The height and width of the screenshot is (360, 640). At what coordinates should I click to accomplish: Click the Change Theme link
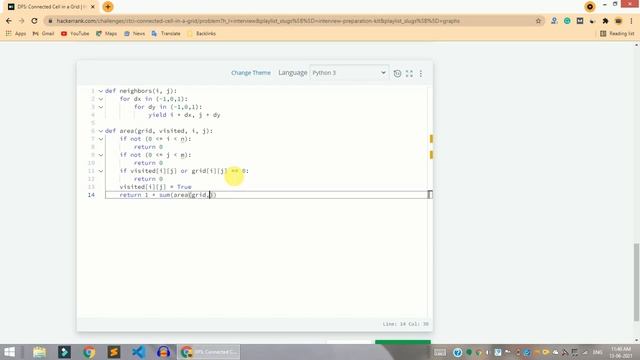(251, 73)
